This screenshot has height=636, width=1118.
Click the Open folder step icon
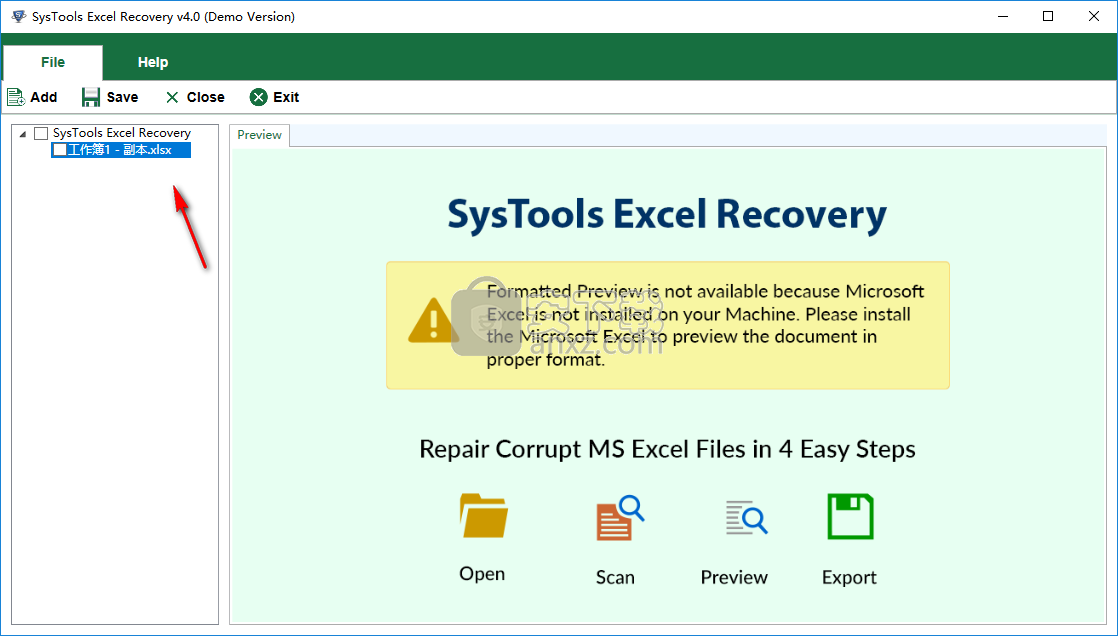(x=483, y=516)
